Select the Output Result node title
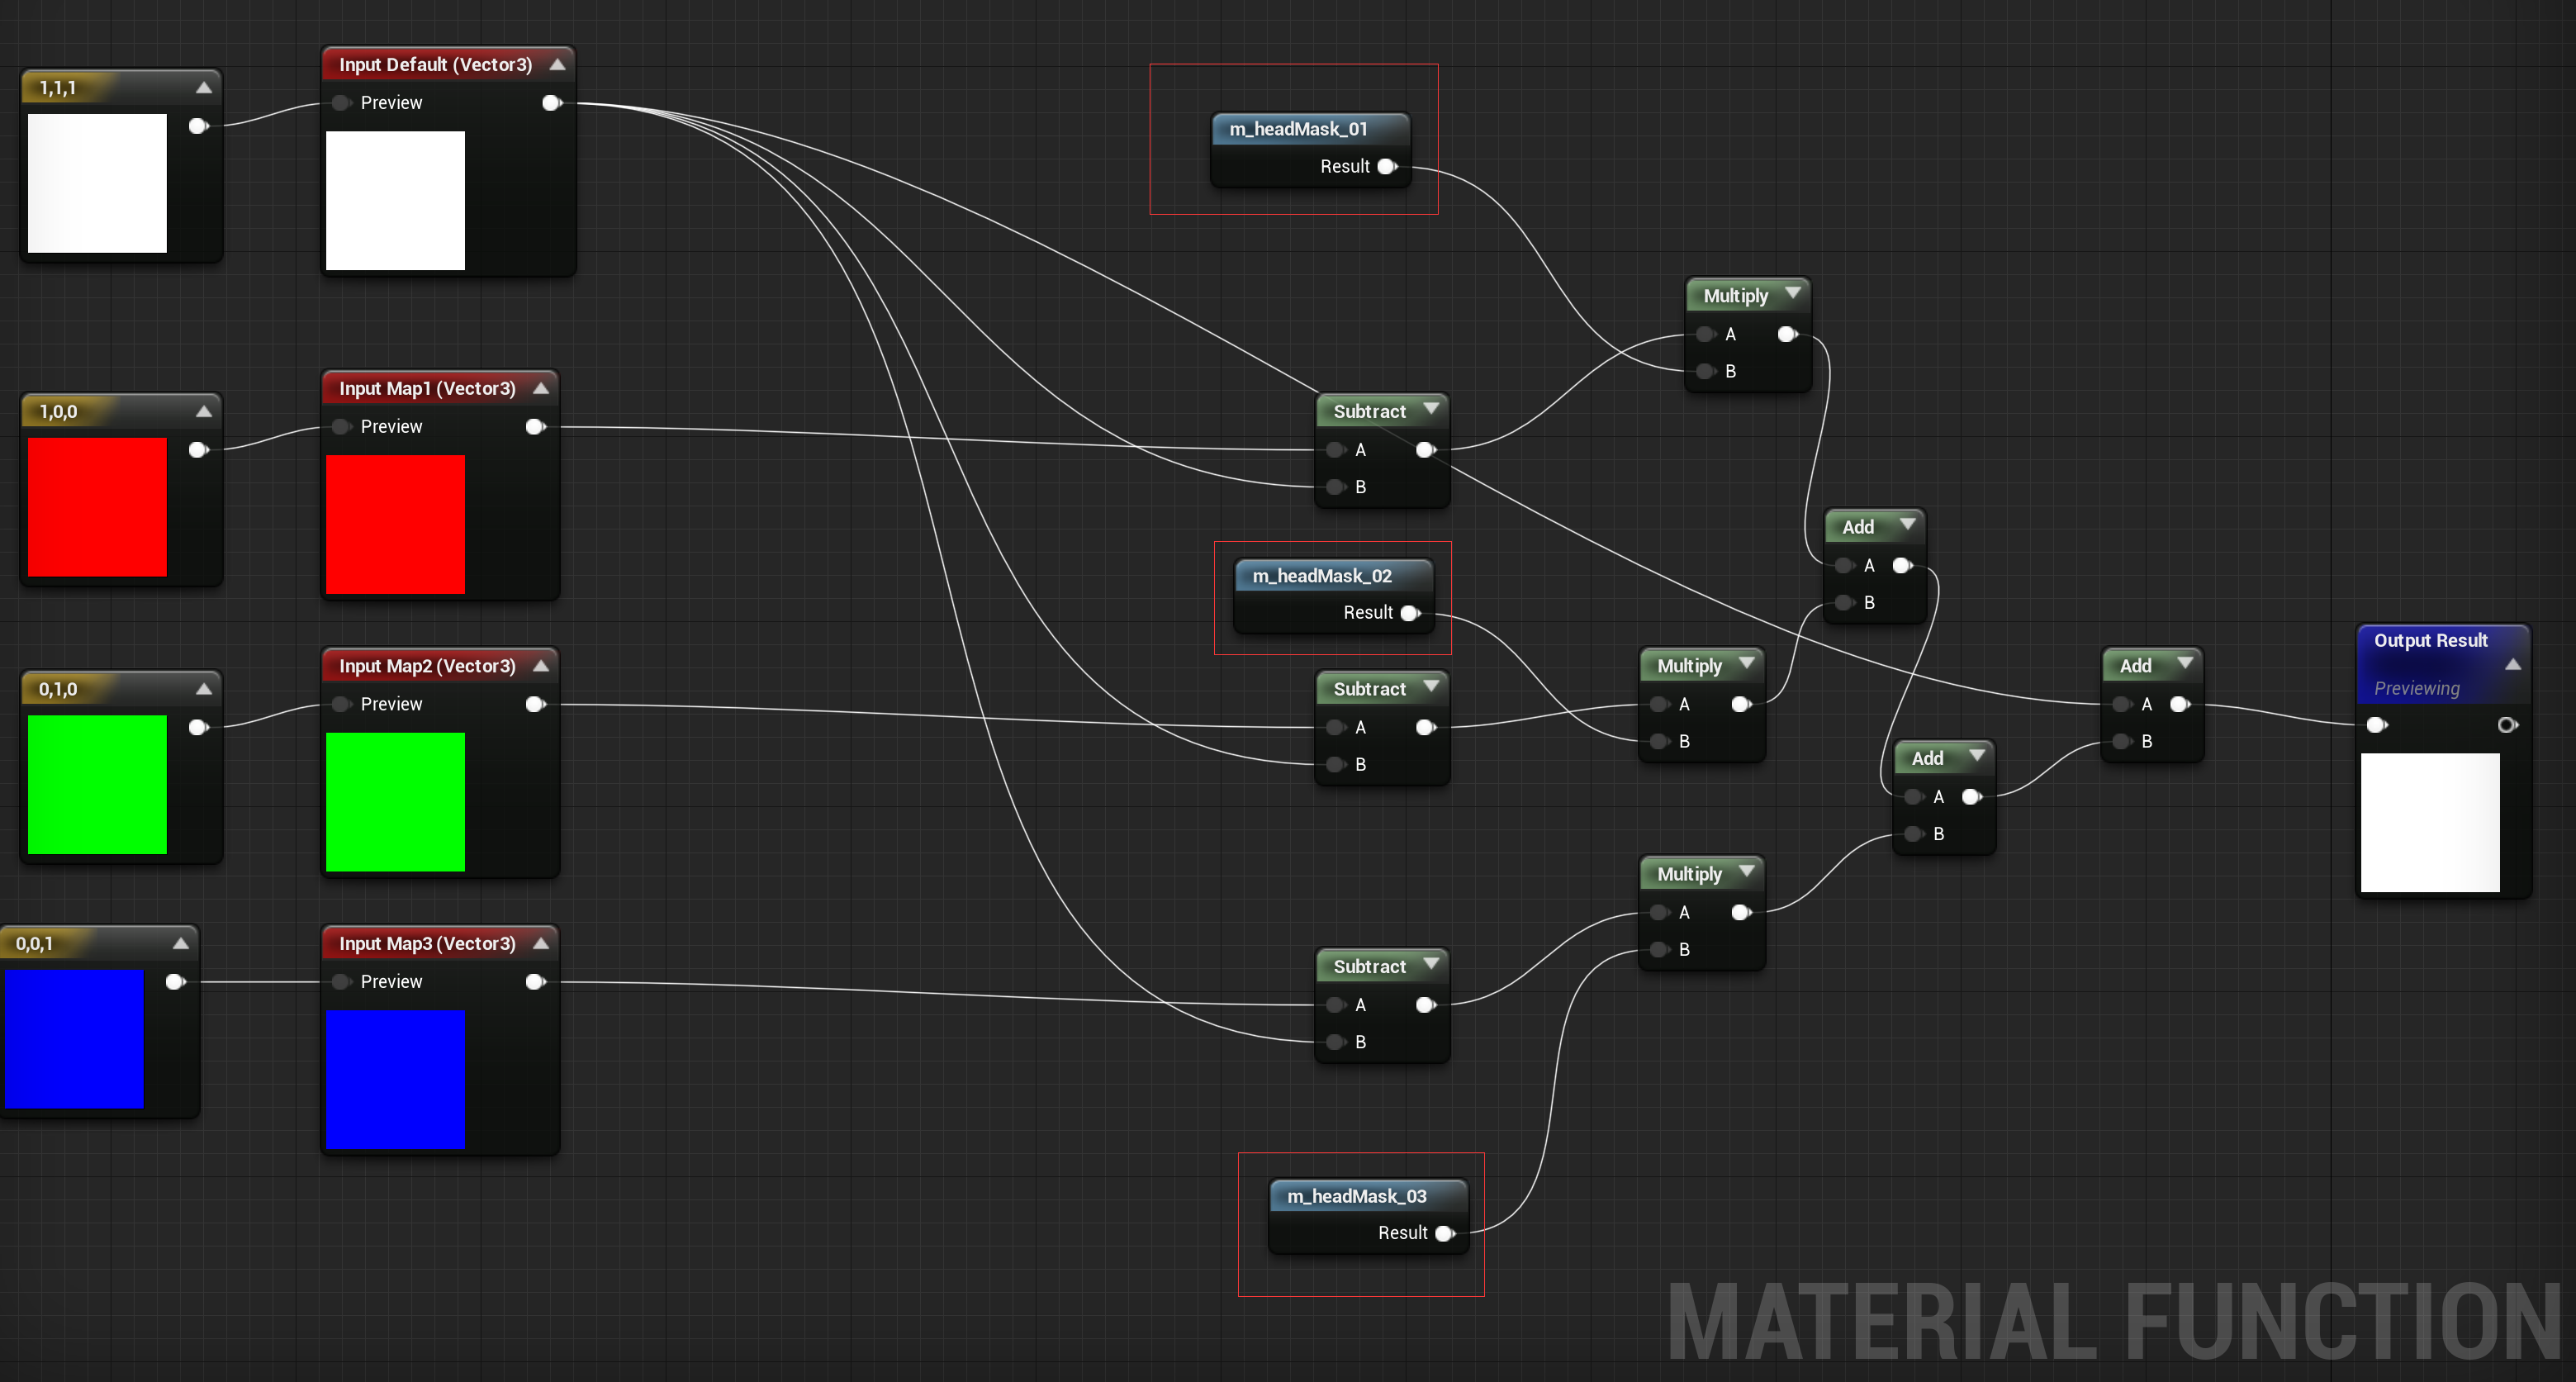The height and width of the screenshot is (1382, 2576). (2430, 641)
